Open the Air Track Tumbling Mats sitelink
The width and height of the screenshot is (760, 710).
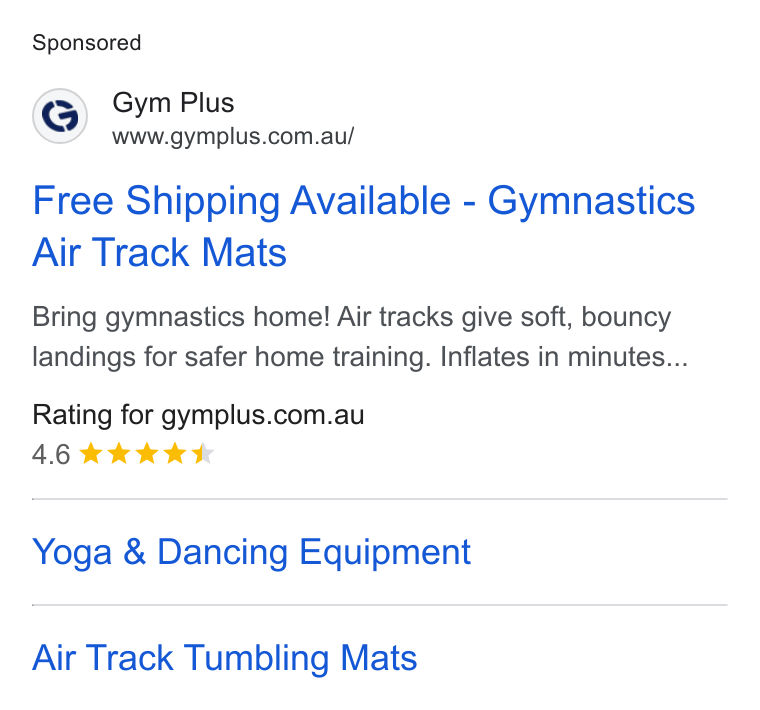[x=224, y=658]
